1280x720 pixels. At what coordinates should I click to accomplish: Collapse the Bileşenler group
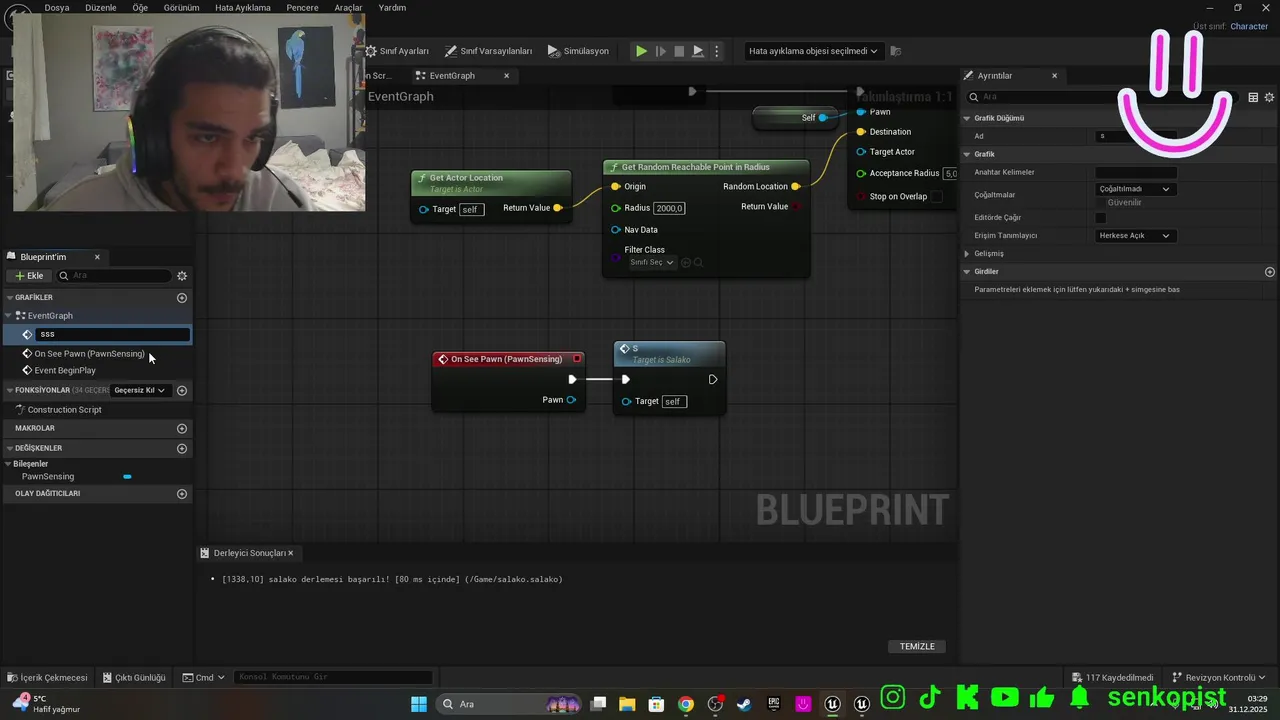(x=9, y=464)
